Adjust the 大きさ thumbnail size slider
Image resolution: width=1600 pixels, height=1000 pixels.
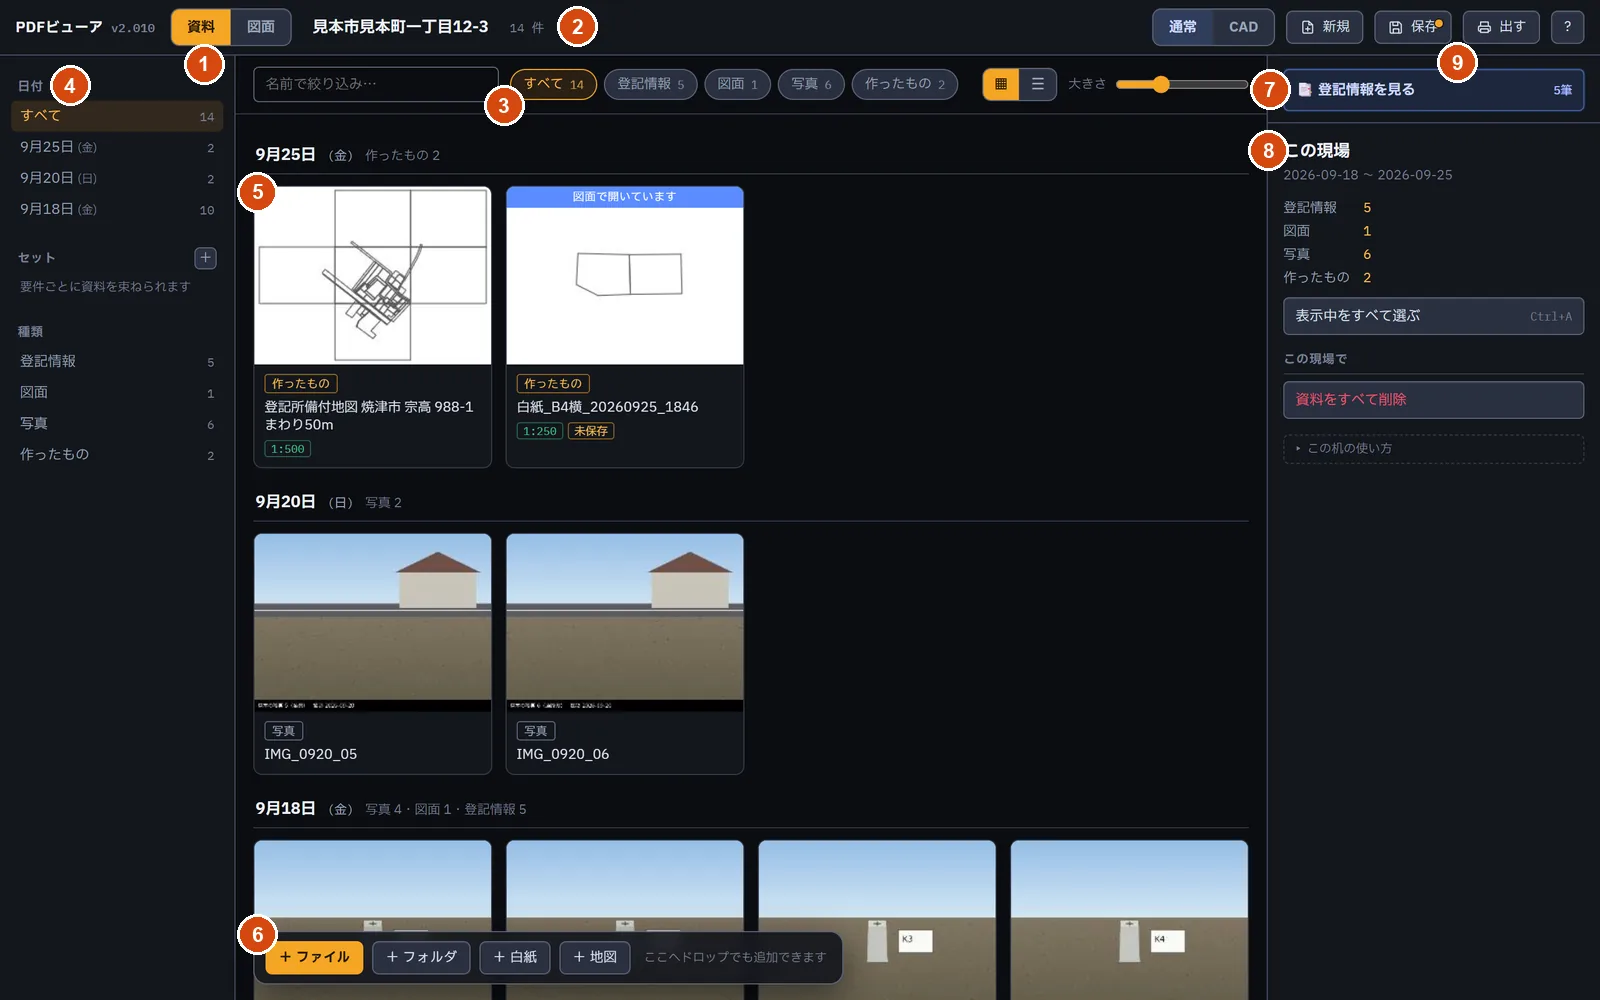point(1181,84)
